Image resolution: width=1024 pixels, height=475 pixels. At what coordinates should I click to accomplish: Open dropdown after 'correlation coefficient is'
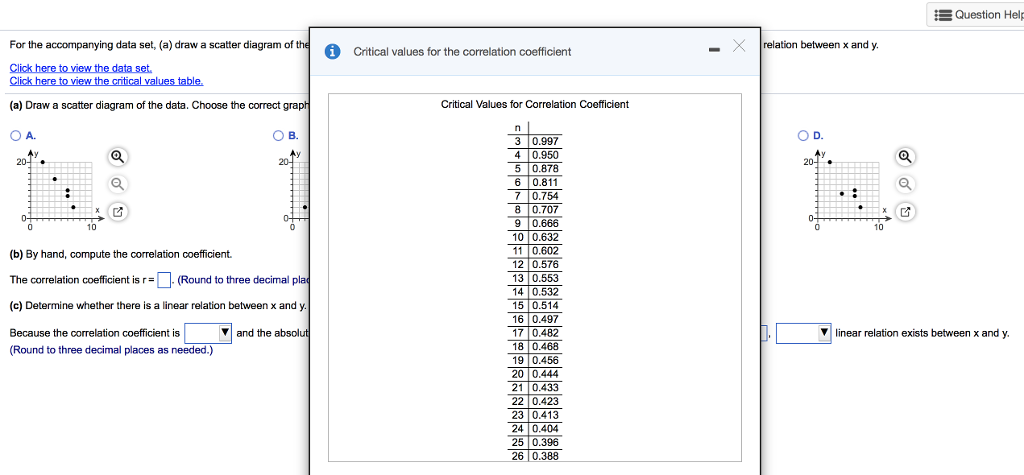click(x=208, y=333)
